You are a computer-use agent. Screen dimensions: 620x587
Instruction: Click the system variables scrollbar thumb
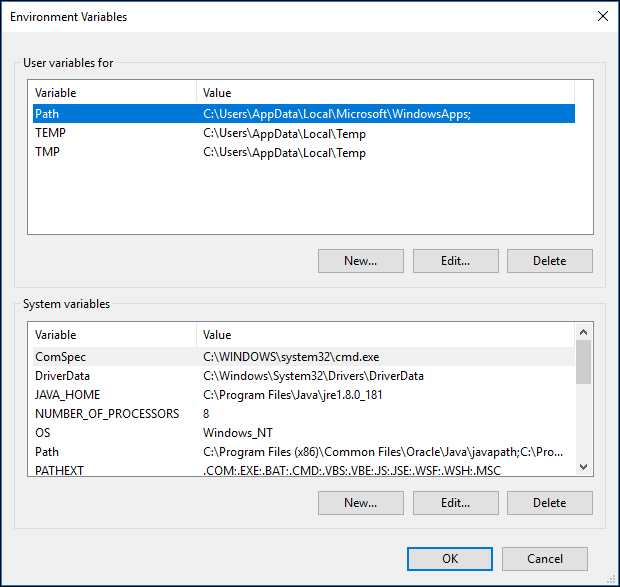click(584, 362)
